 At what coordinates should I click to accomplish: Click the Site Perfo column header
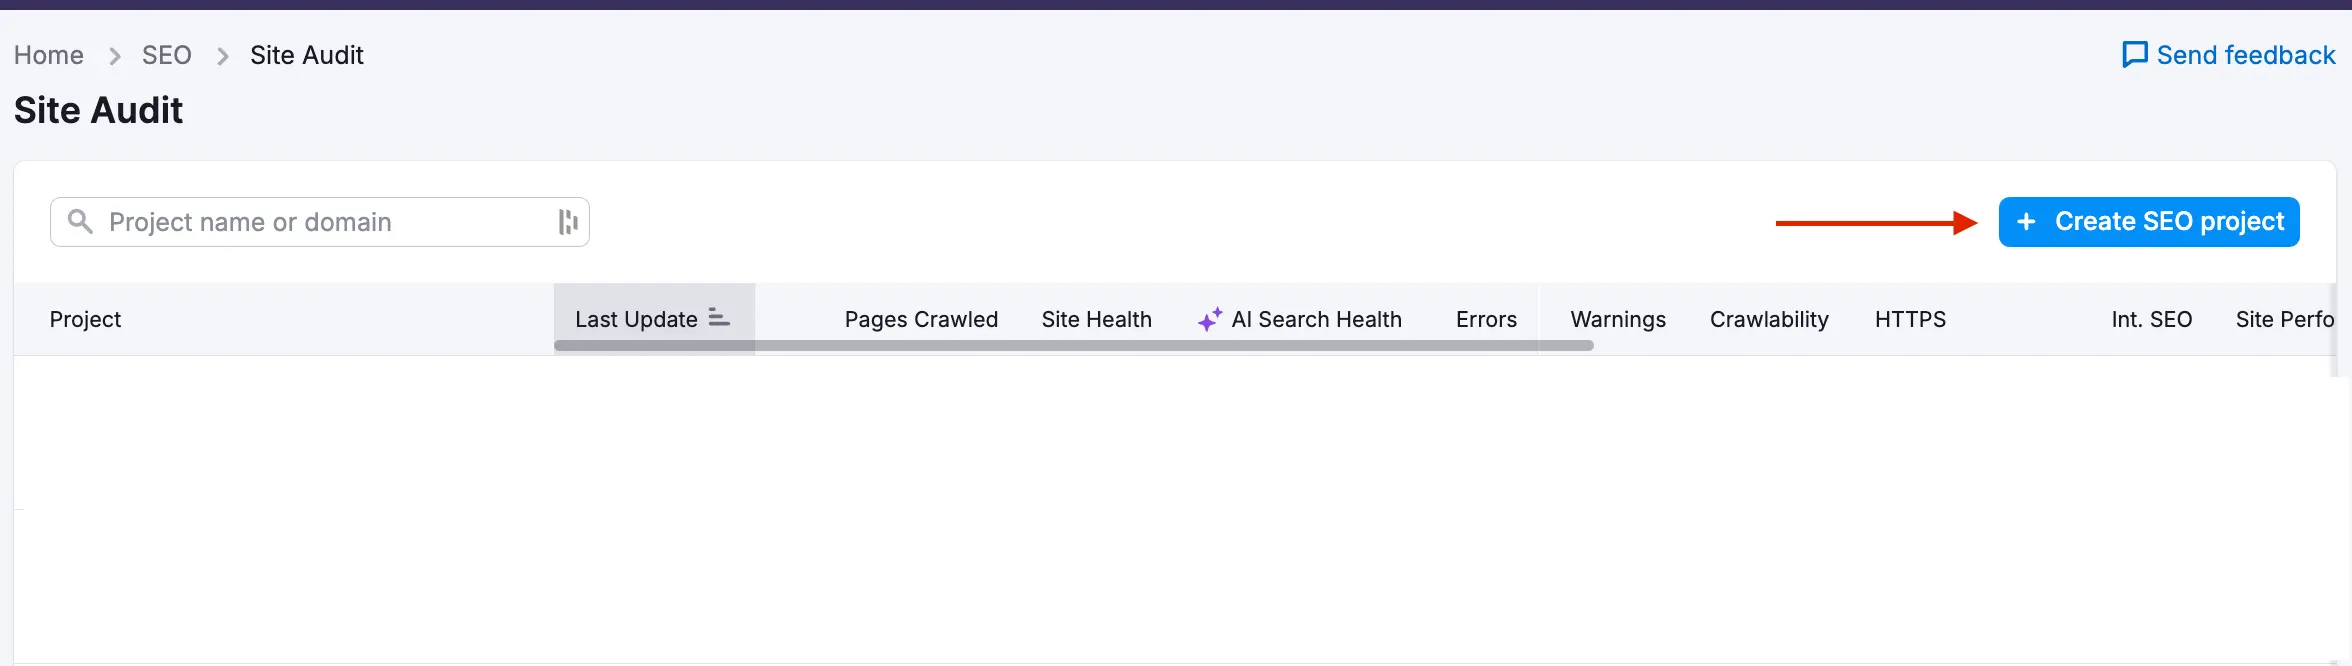pos(2284,319)
